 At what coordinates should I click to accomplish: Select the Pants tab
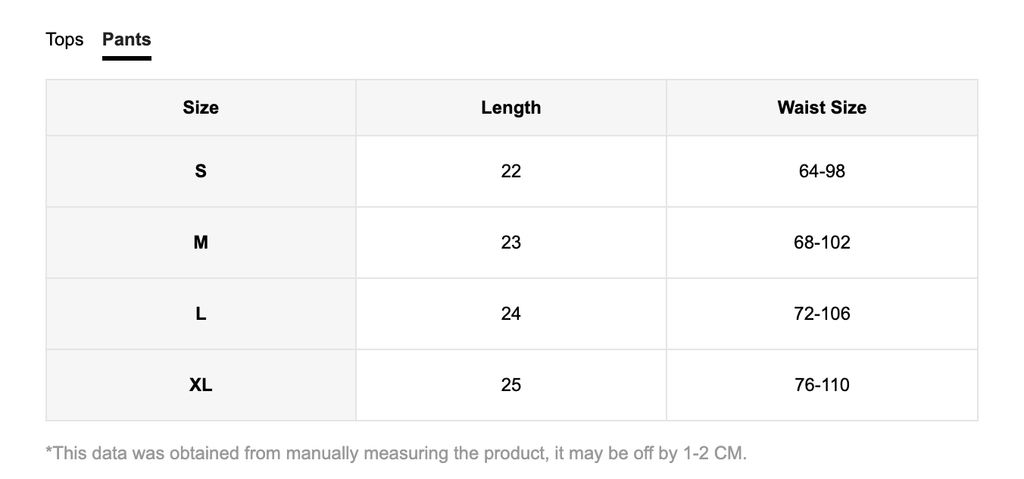(126, 40)
